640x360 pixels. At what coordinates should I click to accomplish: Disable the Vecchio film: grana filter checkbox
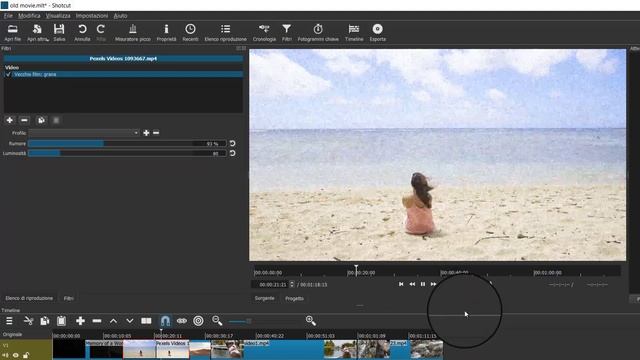(x=8, y=74)
